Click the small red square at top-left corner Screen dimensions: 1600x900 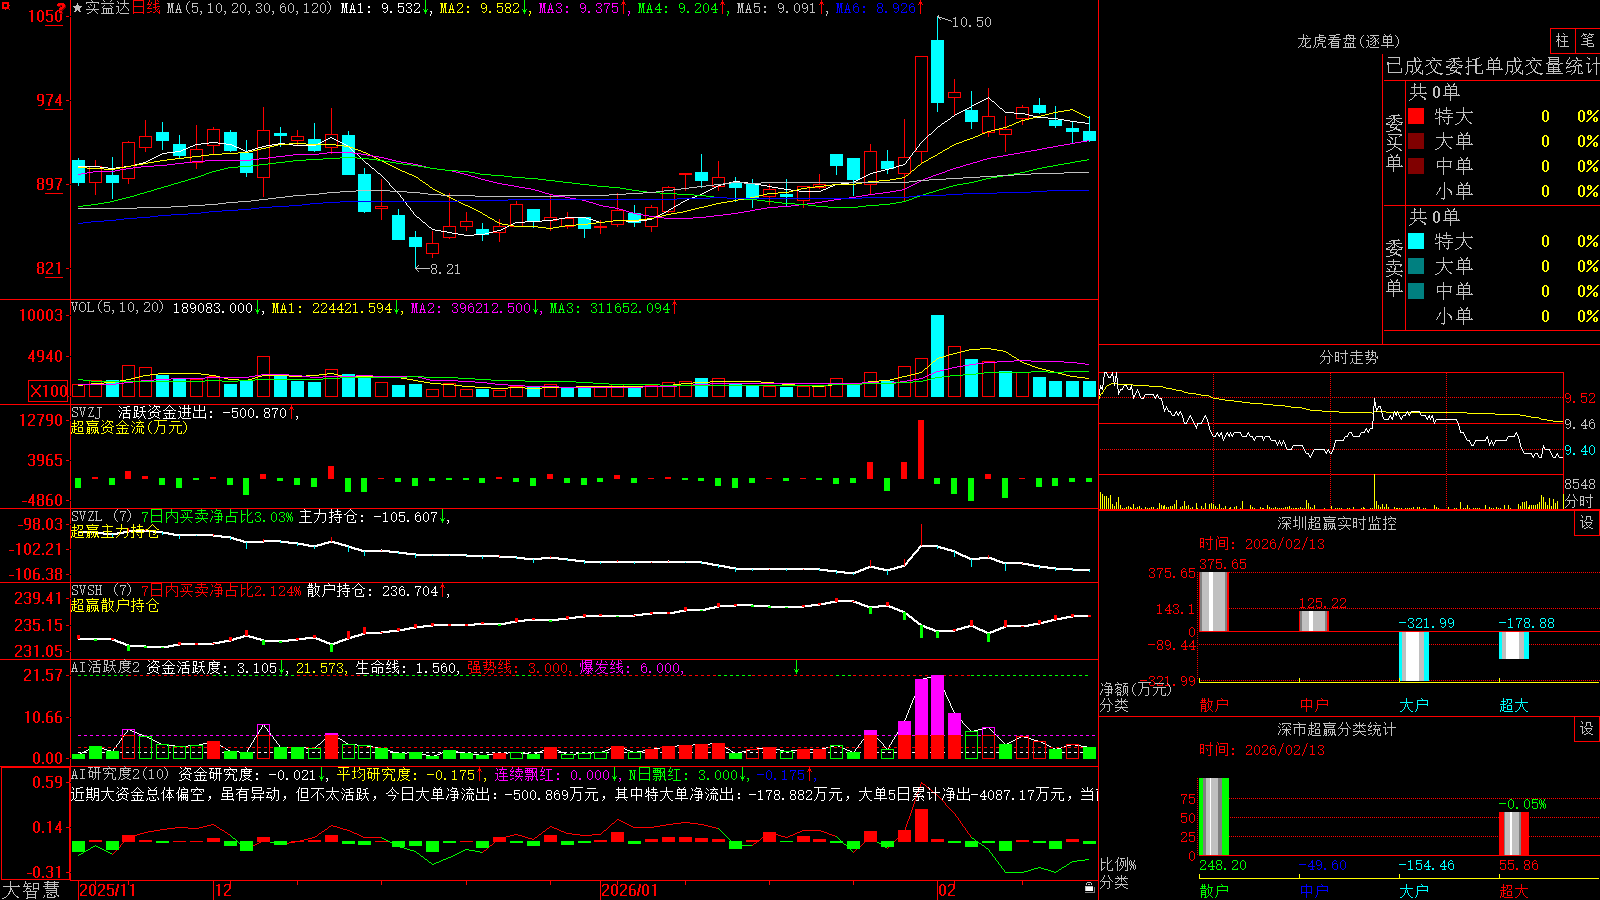click(x=4, y=4)
